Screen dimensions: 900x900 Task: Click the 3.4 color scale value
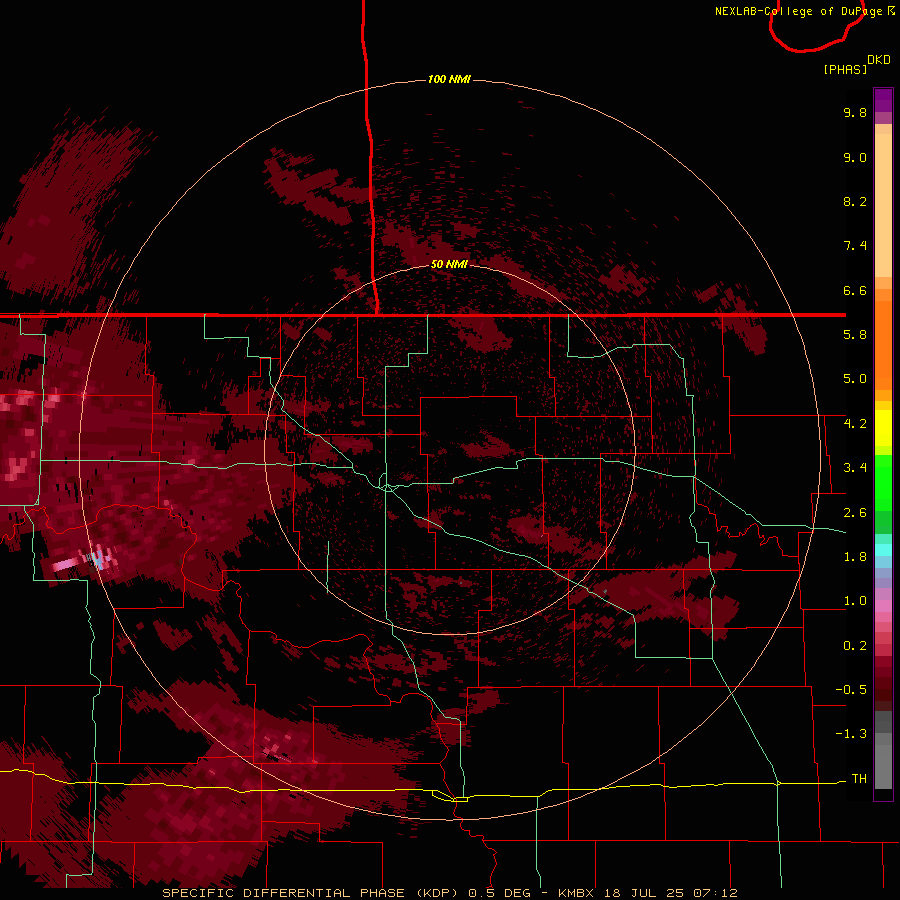(x=855, y=468)
